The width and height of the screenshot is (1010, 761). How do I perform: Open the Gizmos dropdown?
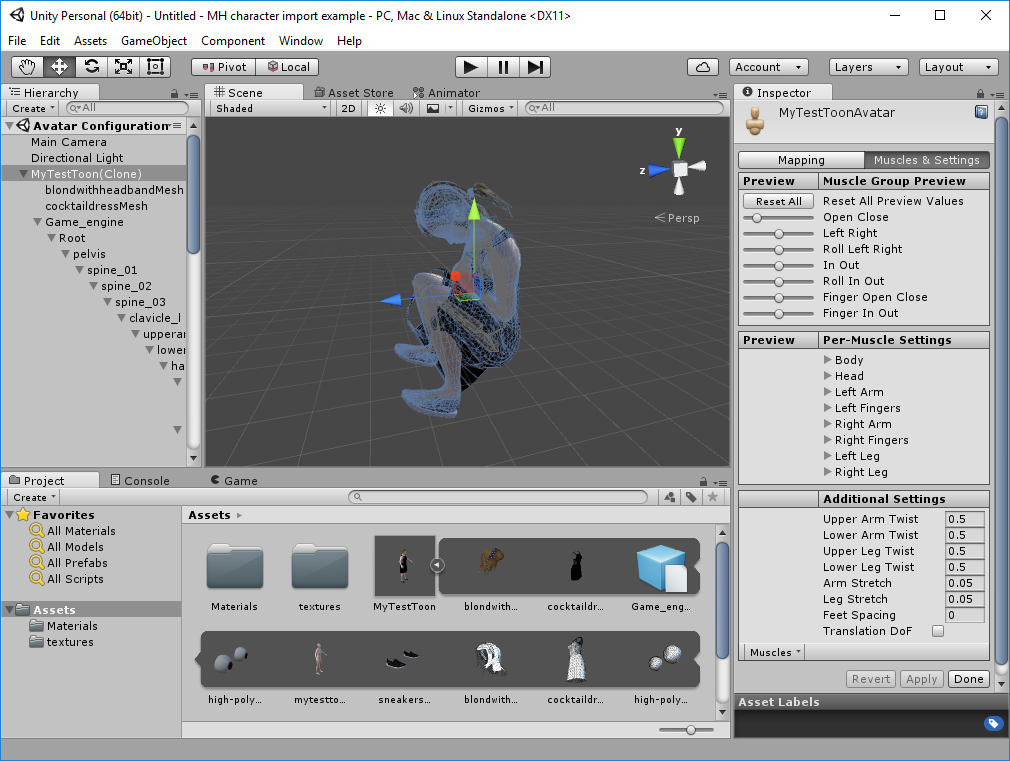coord(490,108)
